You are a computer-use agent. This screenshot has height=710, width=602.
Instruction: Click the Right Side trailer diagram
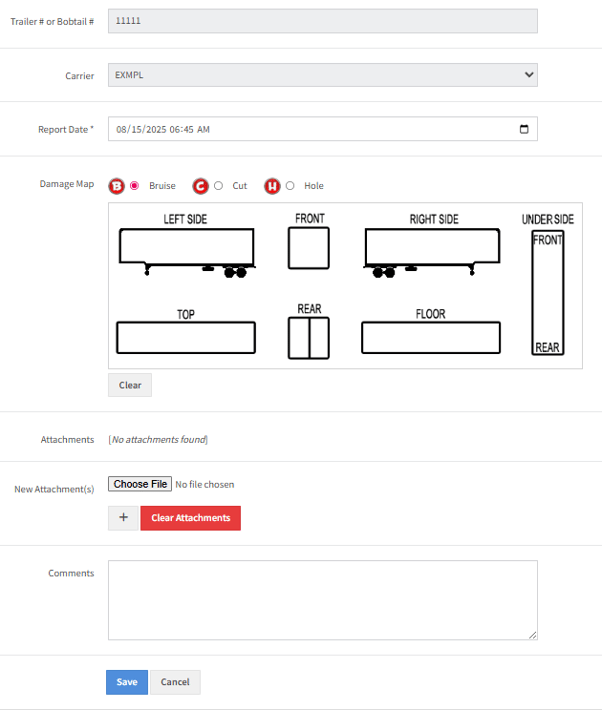(x=431, y=247)
